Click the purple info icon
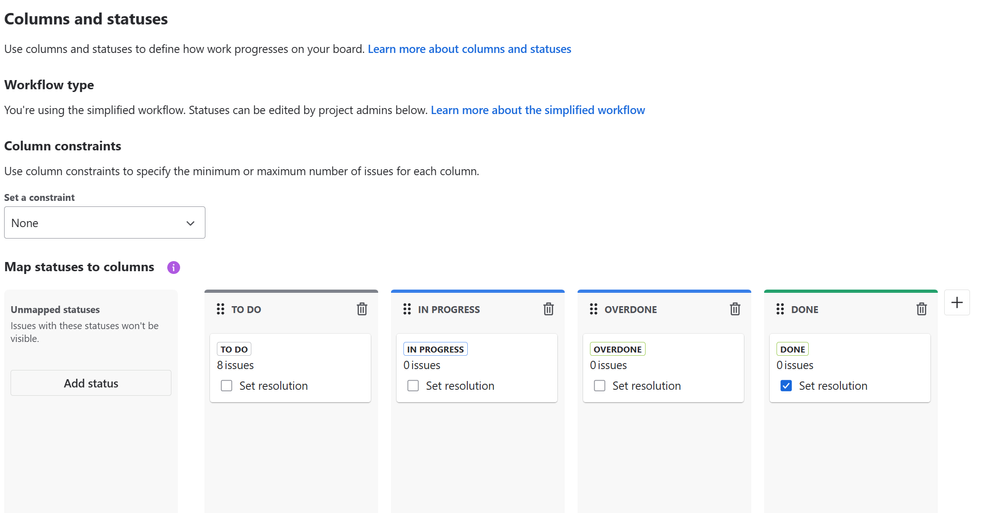The width and height of the screenshot is (998, 513). pyautogui.click(x=174, y=267)
